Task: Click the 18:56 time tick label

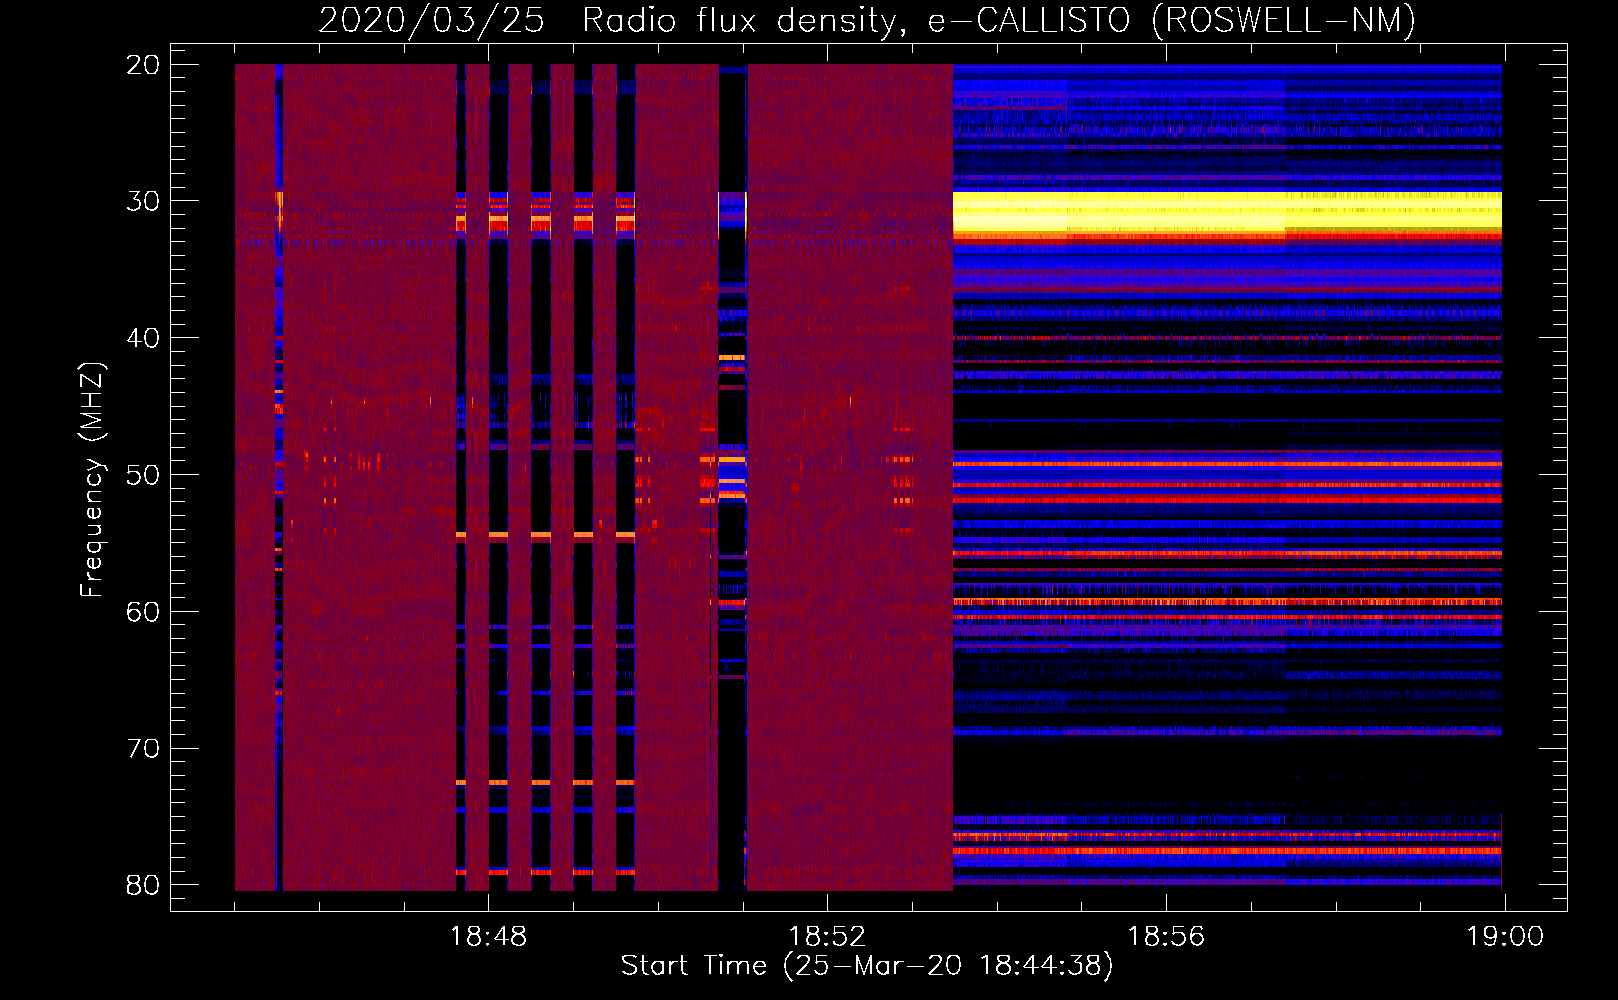Action: pos(1166,936)
